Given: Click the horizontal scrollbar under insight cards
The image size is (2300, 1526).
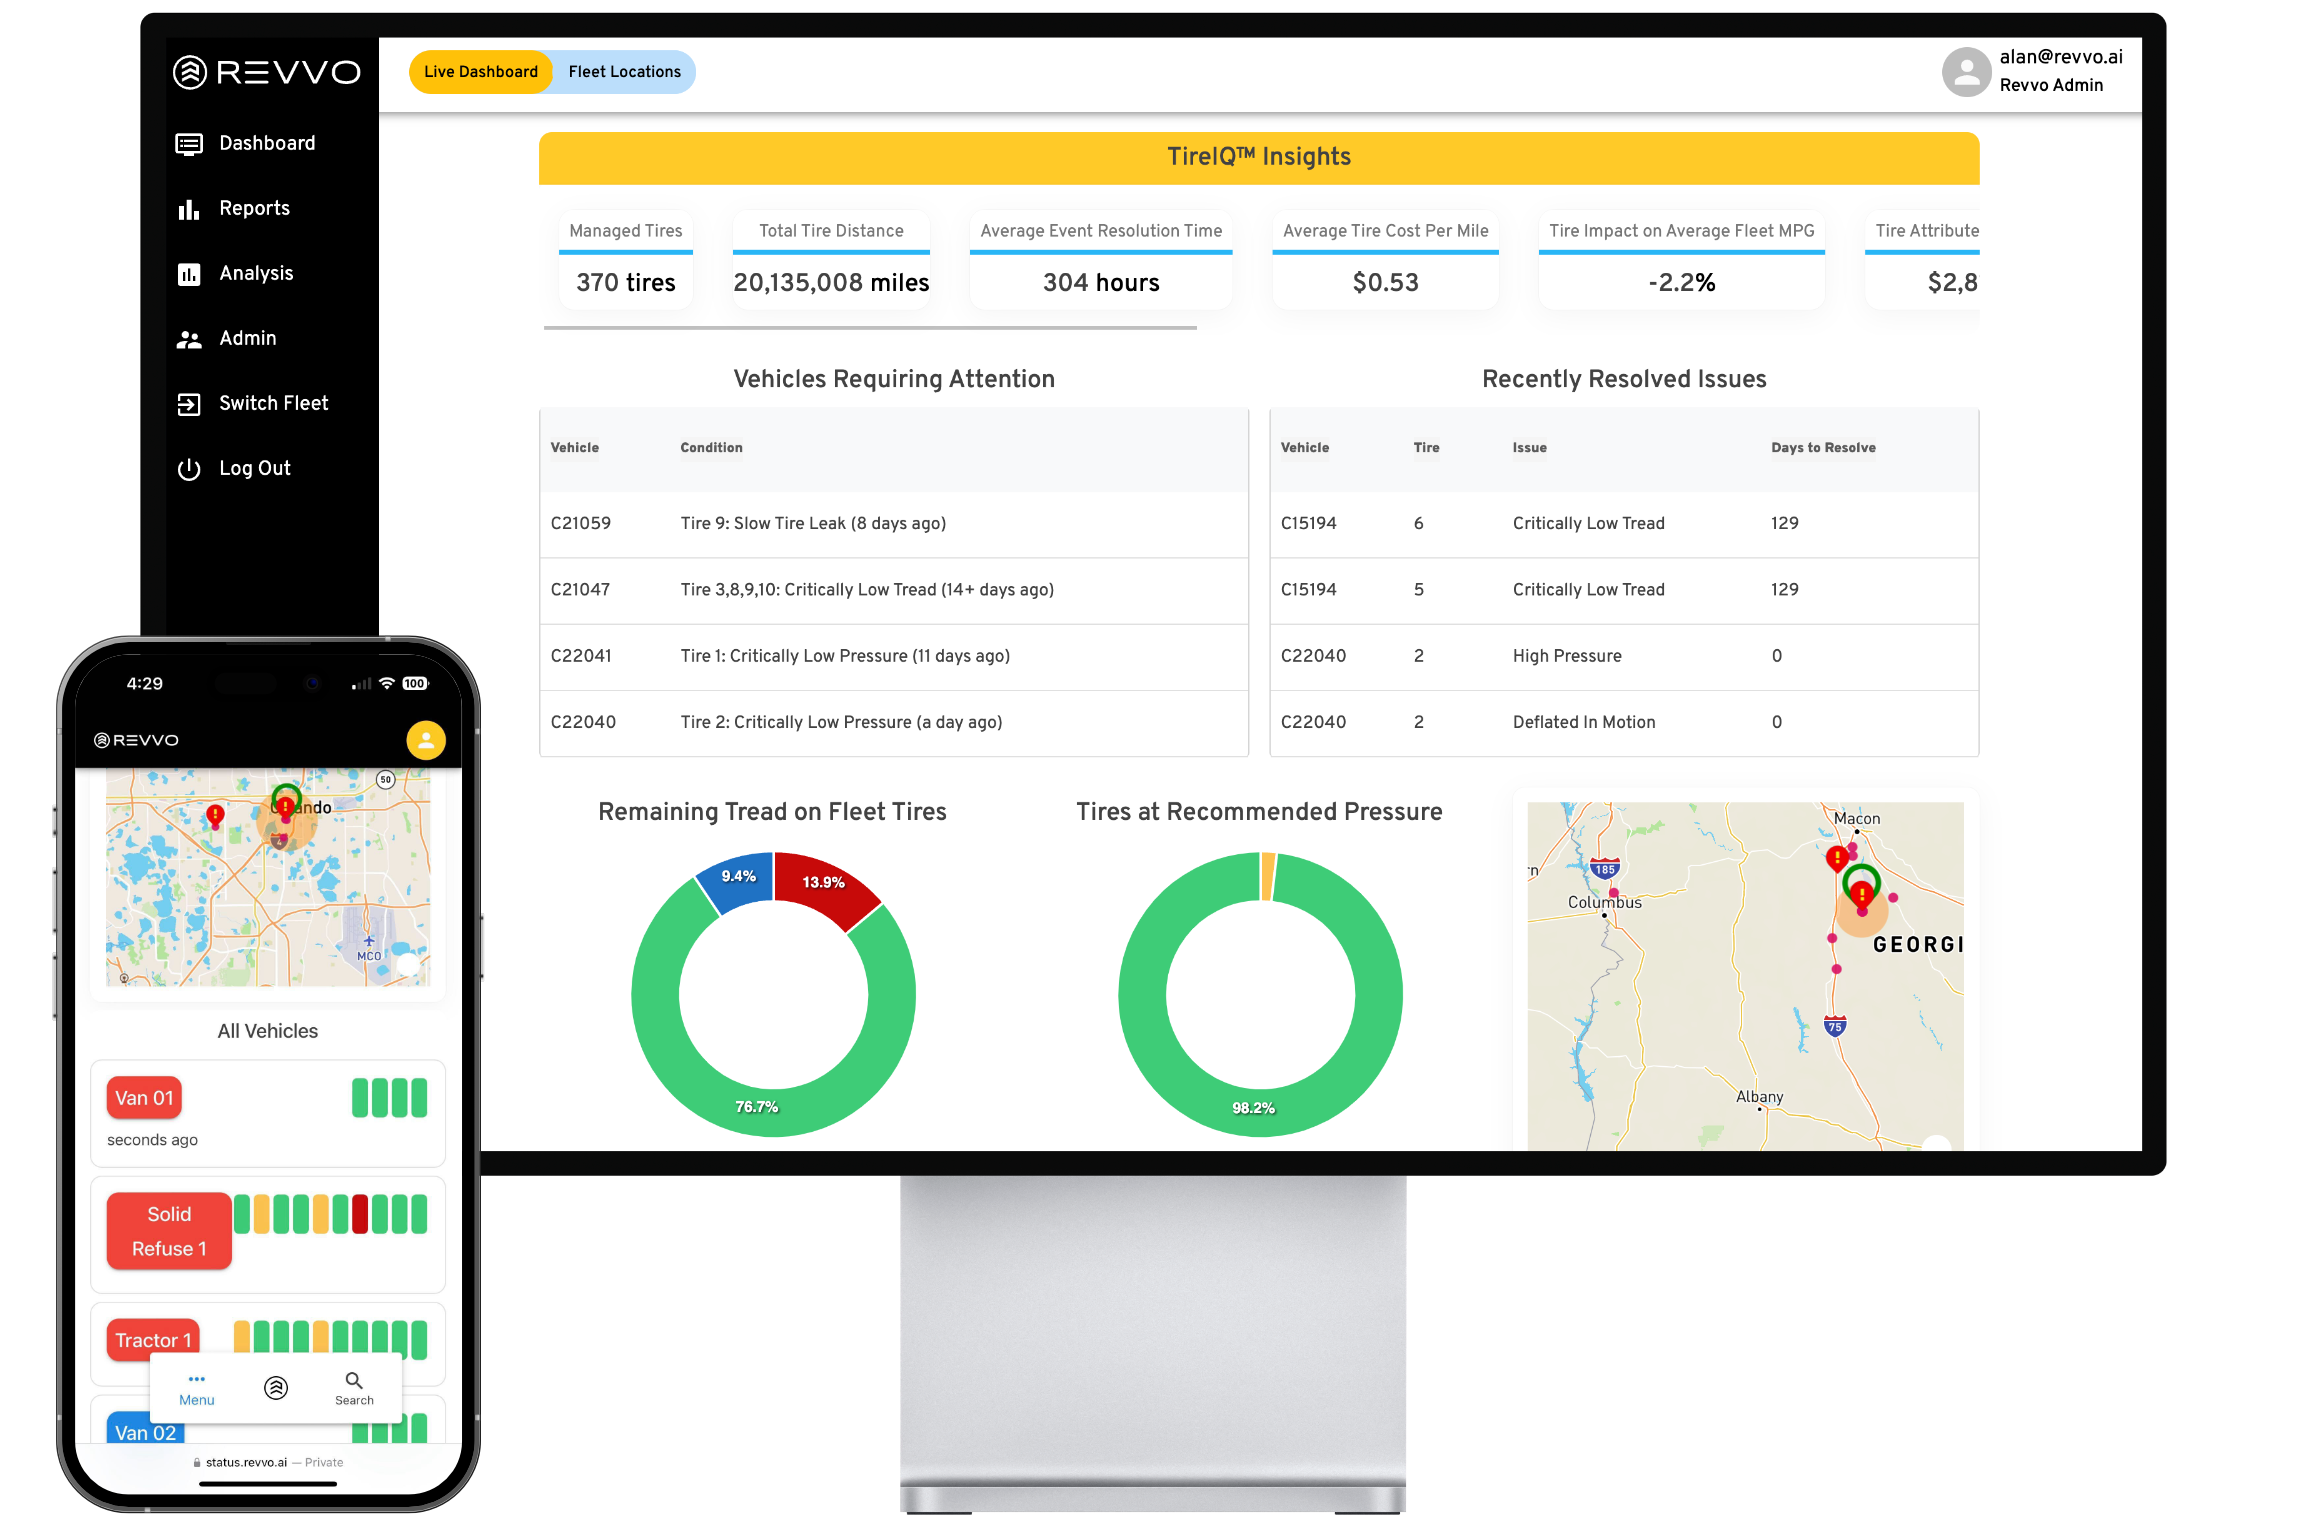Looking at the screenshot, I should (x=870, y=328).
